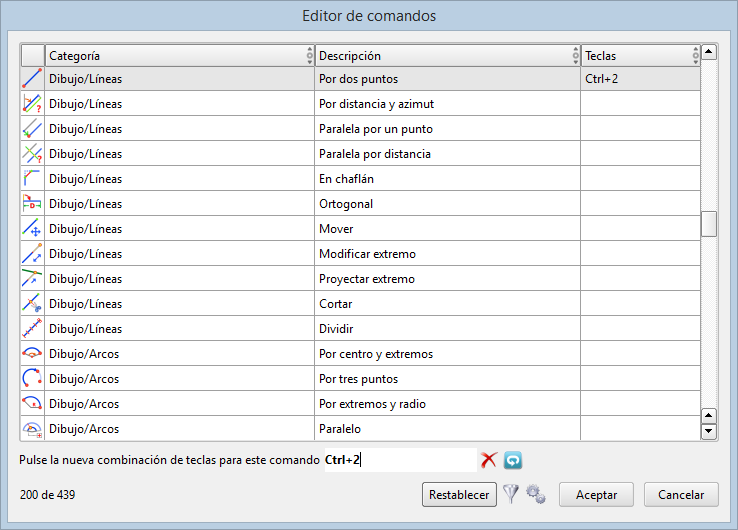The width and height of the screenshot is (738, 530).
Task: Select the 'Cortar' row
Action: pyautogui.click(x=361, y=303)
